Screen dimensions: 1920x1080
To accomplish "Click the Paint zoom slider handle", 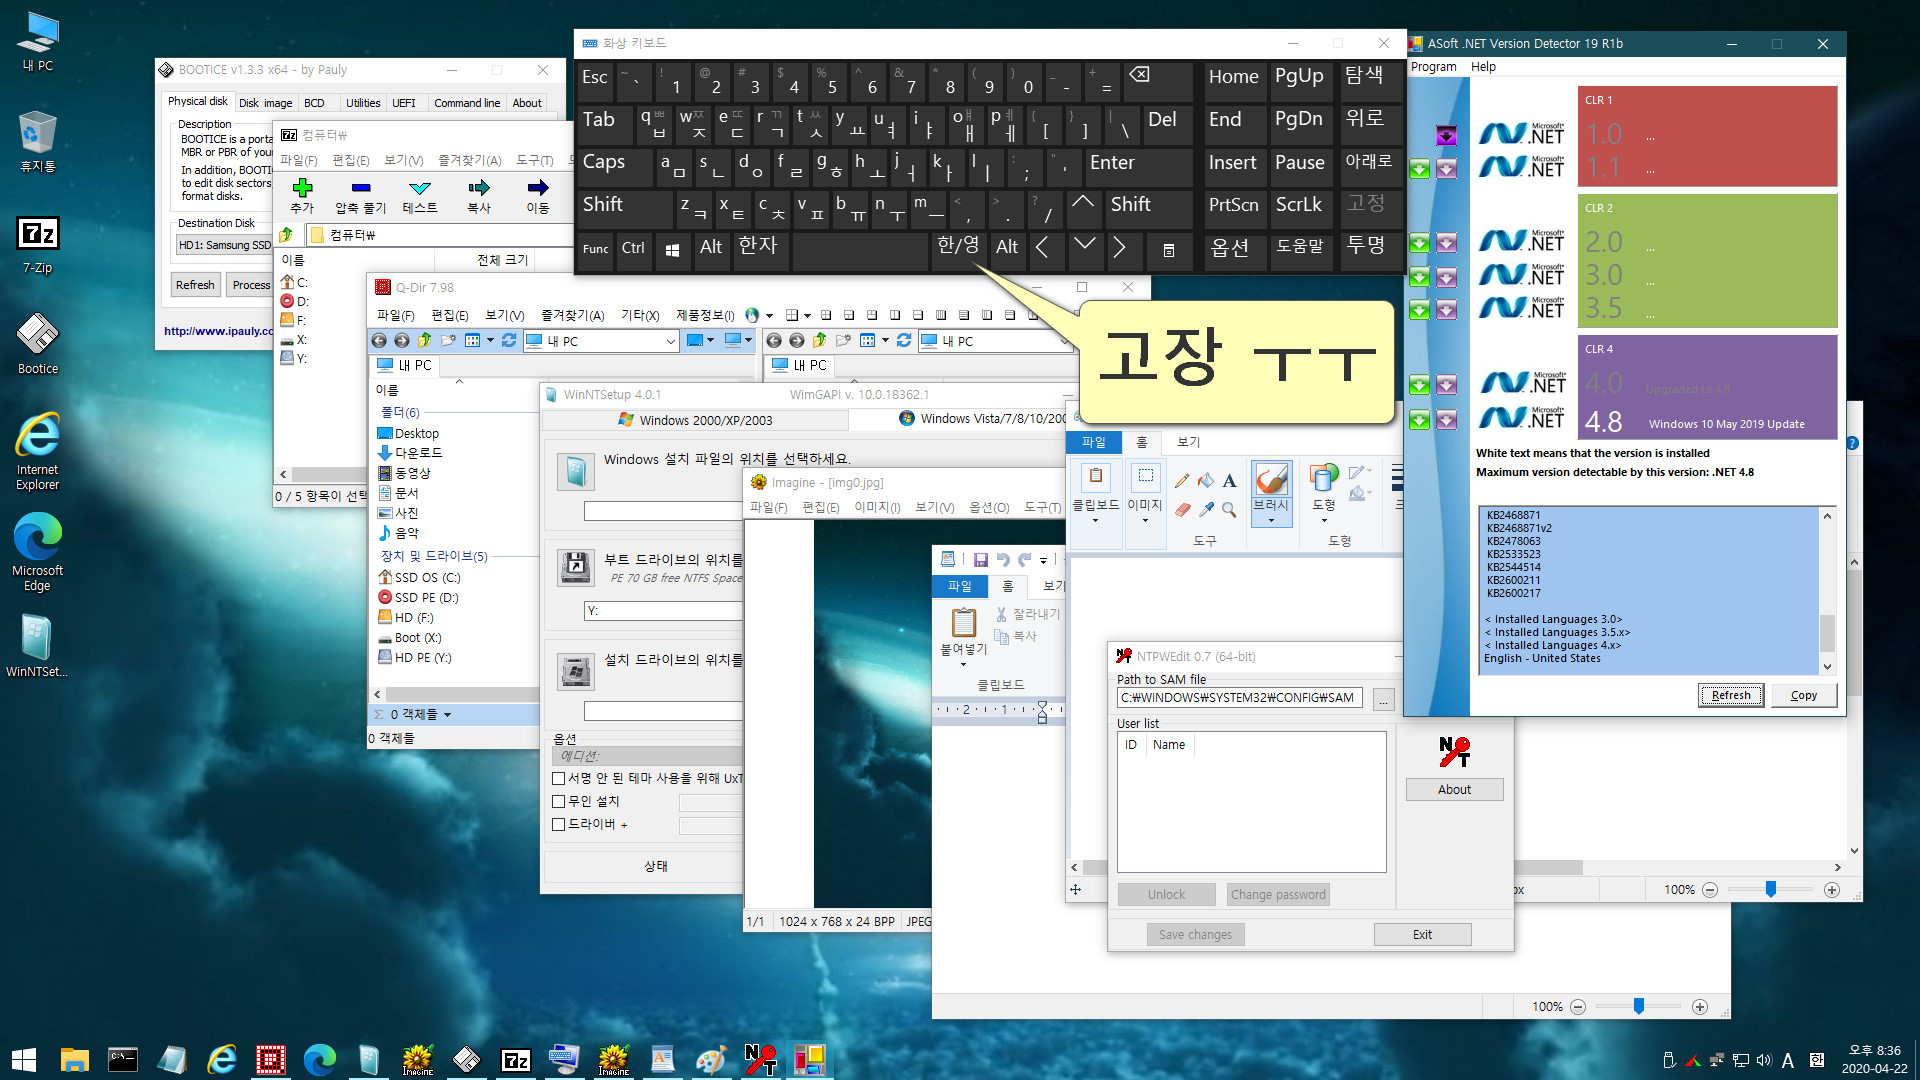I will [x=1770, y=890].
